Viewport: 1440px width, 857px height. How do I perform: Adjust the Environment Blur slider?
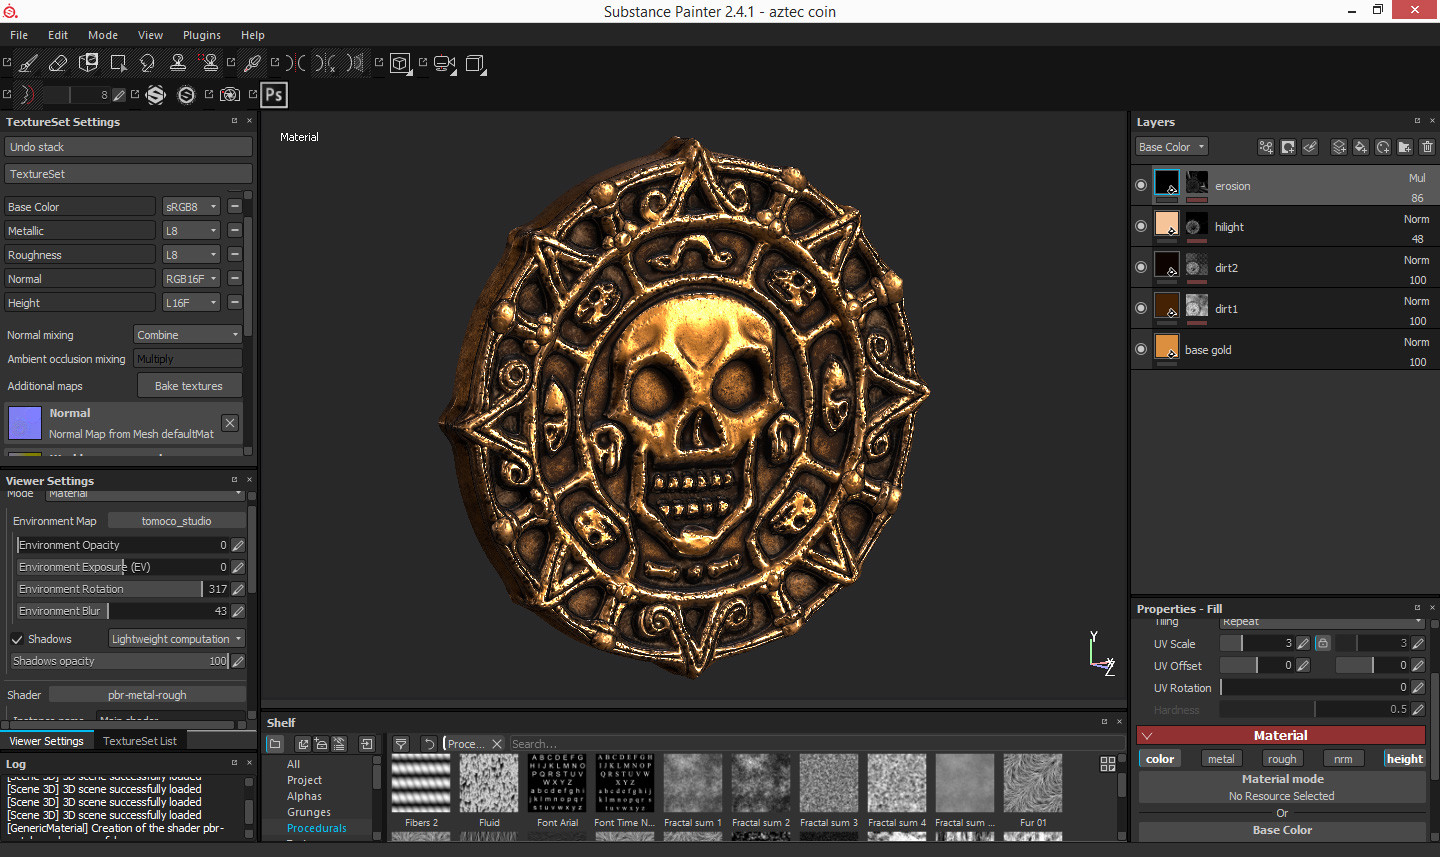pyautogui.click(x=122, y=611)
